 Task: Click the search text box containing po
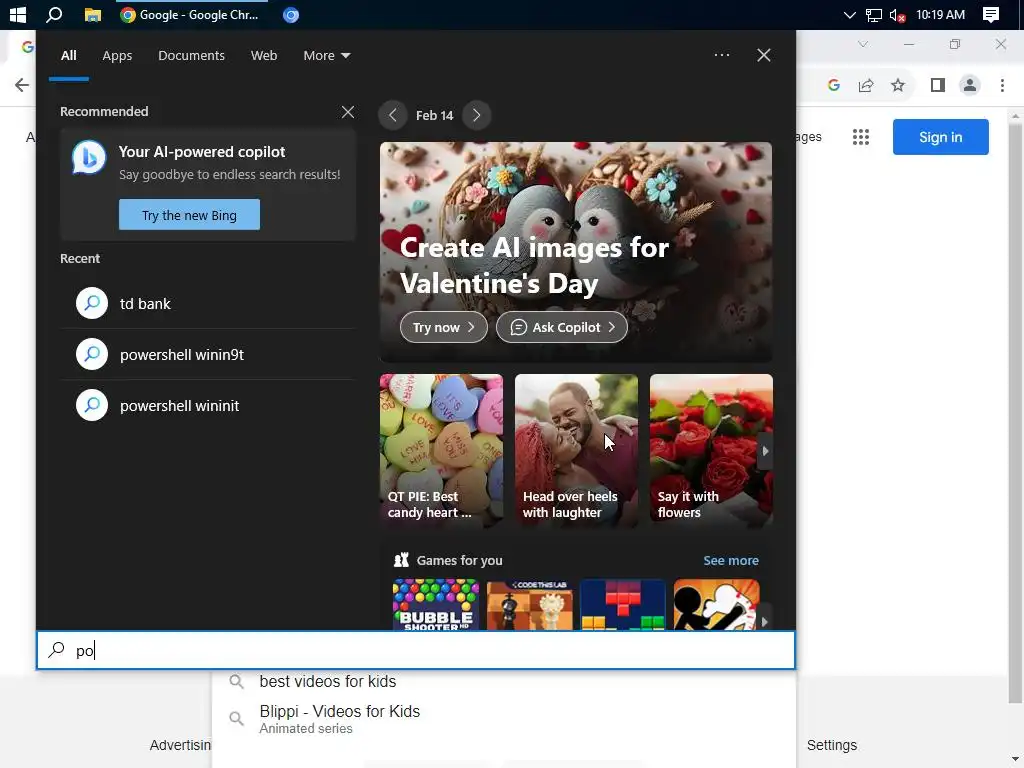[416, 650]
